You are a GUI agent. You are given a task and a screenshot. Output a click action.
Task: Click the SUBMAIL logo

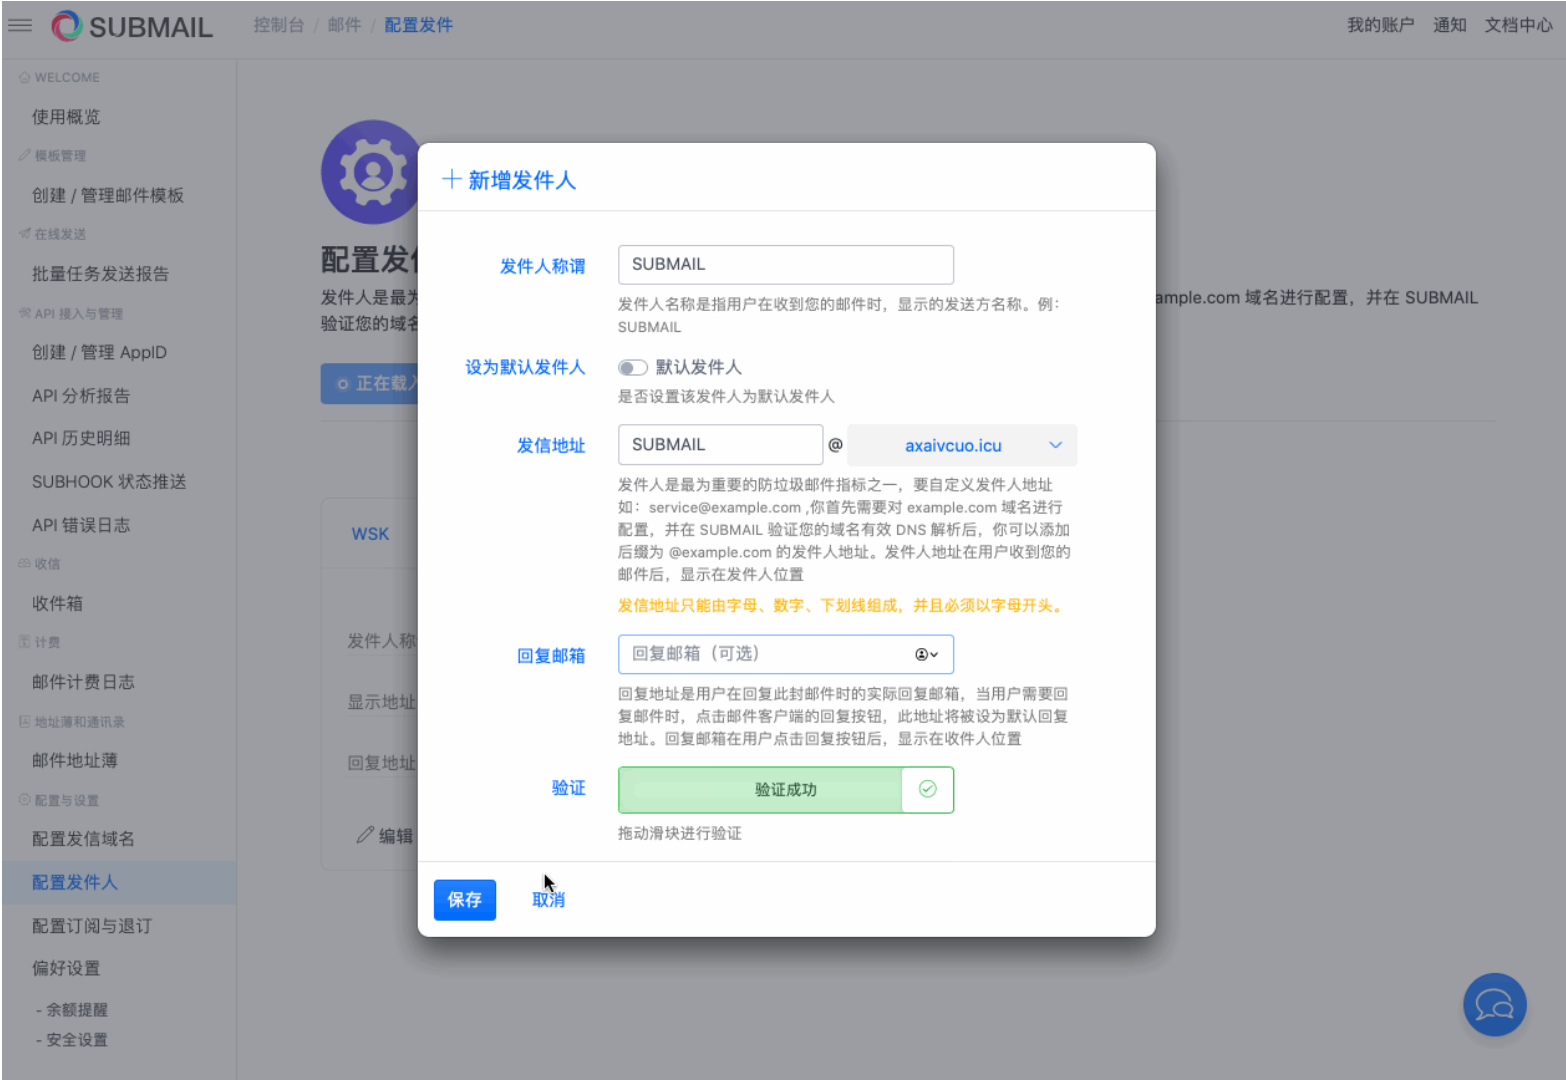pyautogui.click(x=132, y=26)
